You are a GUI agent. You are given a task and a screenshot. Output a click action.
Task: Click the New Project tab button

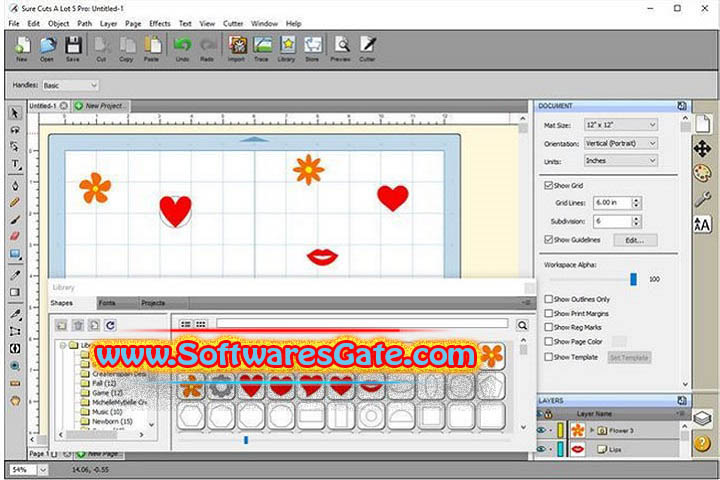click(101, 106)
